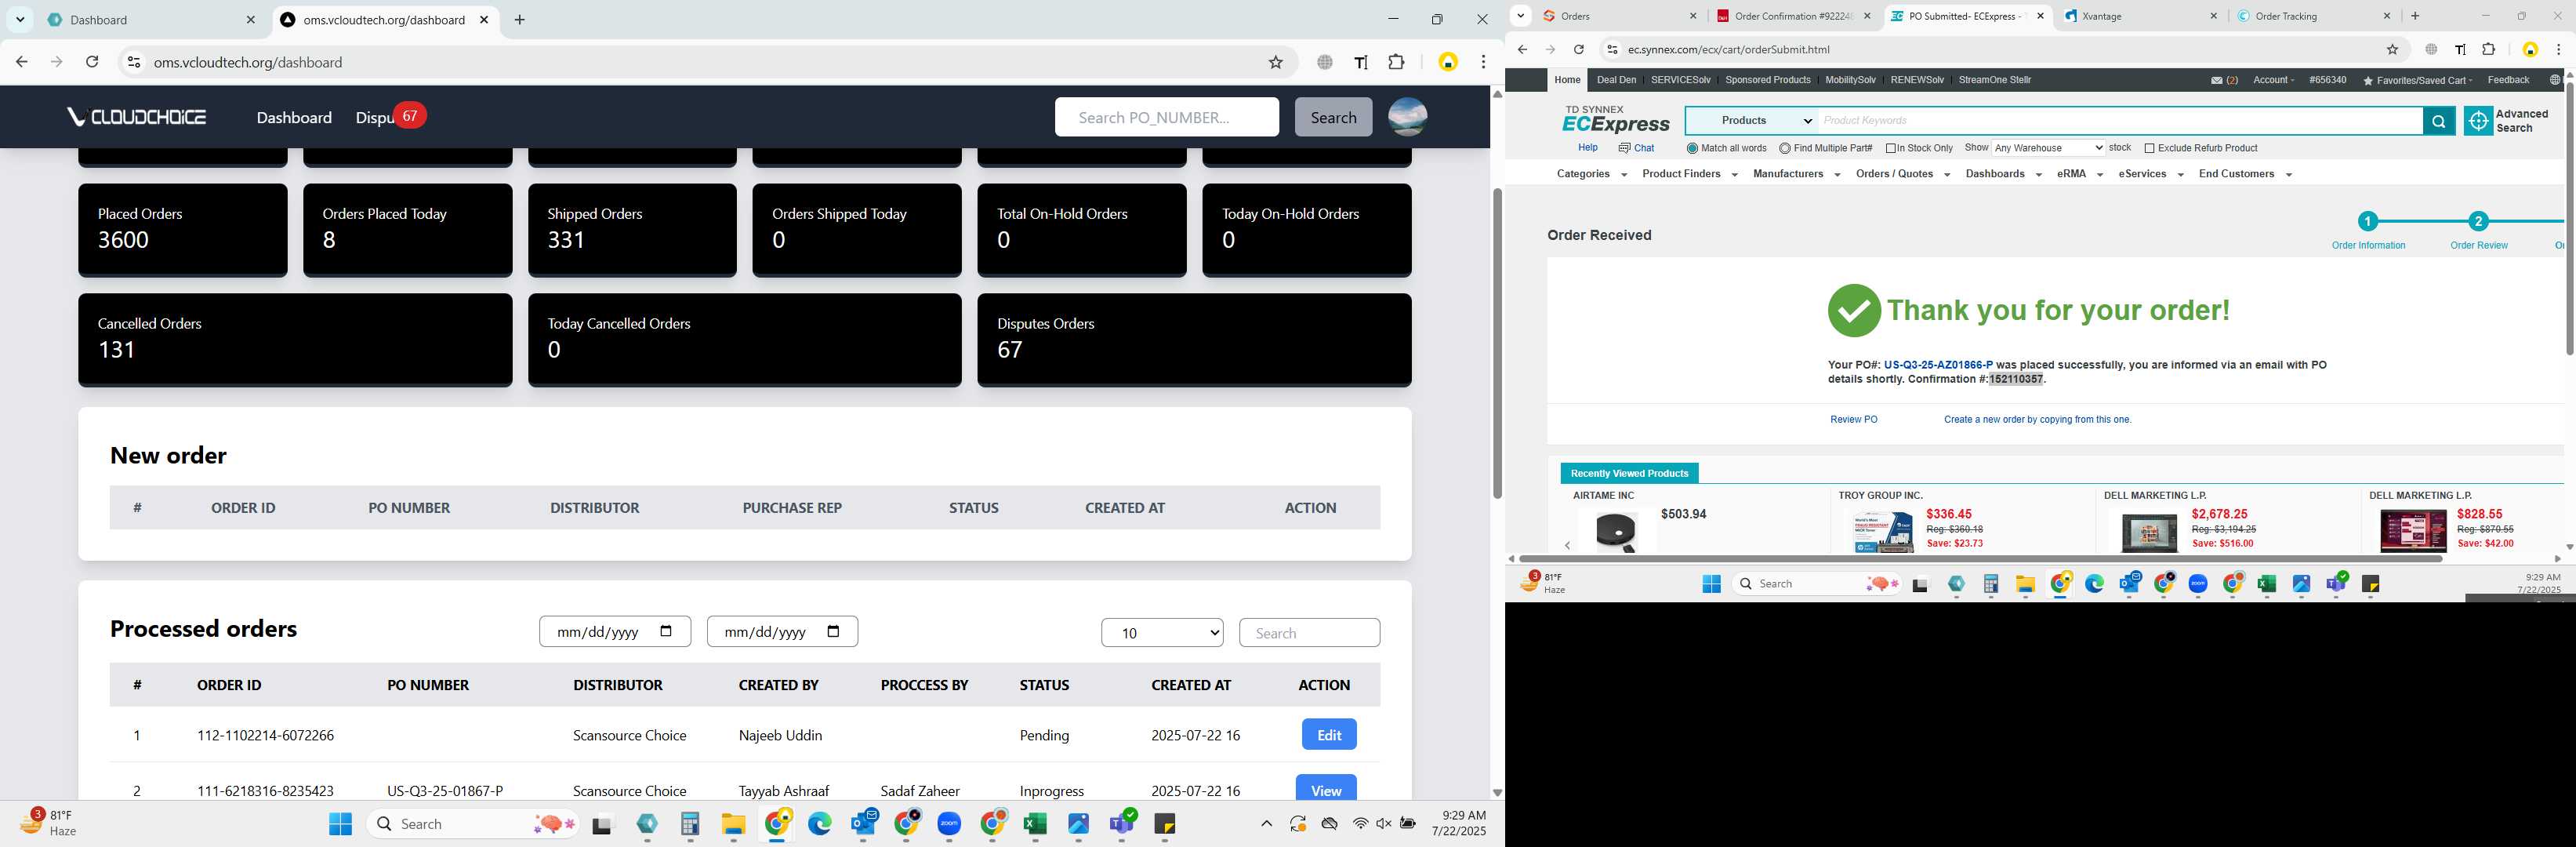Screen dimensions: 2576x847
Task: Open Deal Den in the ECExpress top bar
Action: click(x=1616, y=80)
